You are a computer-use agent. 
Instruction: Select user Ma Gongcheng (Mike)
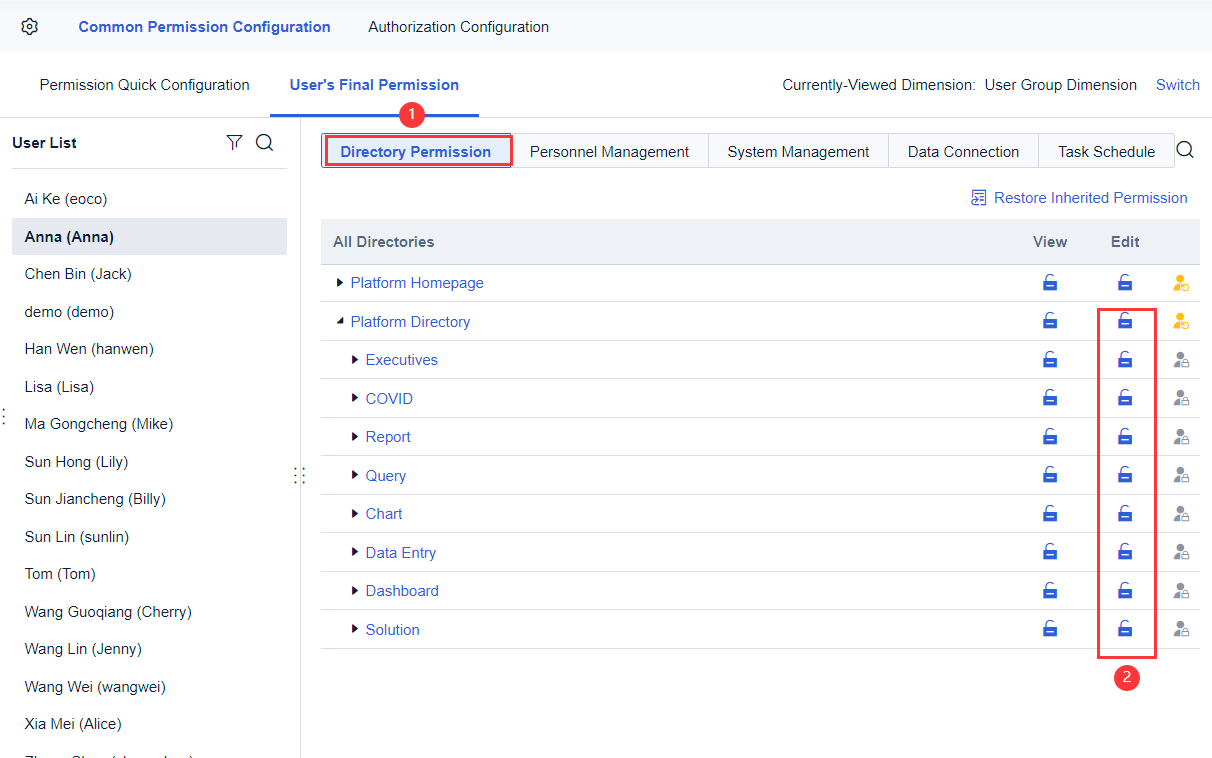tap(149, 424)
